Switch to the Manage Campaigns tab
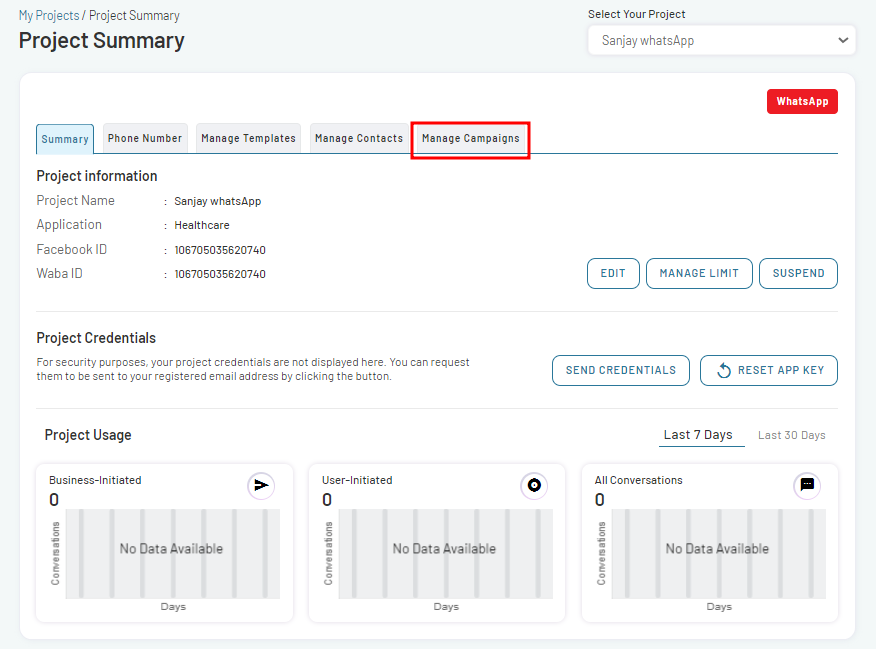Viewport: 876px width, 649px height. click(470, 139)
